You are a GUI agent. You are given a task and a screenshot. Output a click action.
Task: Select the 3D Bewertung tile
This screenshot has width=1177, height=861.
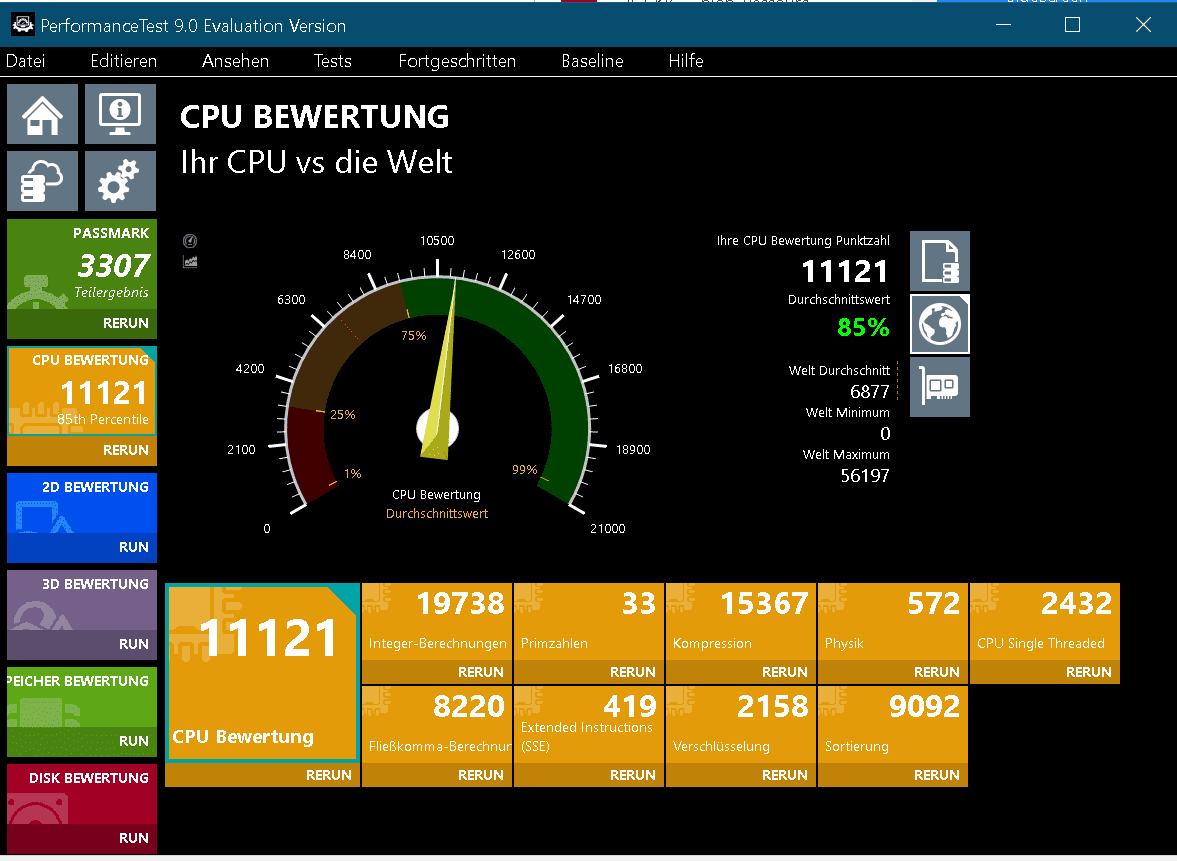tap(82, 600)
